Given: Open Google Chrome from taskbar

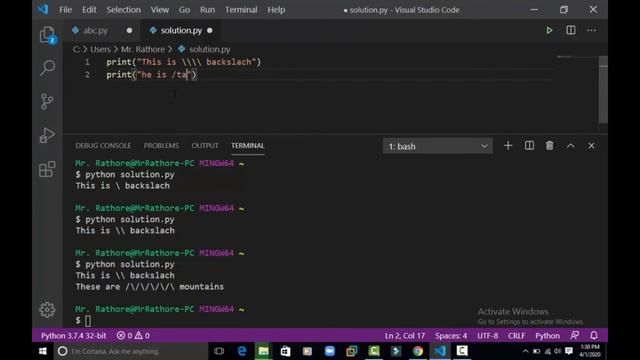Looking at the screenshot, I should coord(418,351).
